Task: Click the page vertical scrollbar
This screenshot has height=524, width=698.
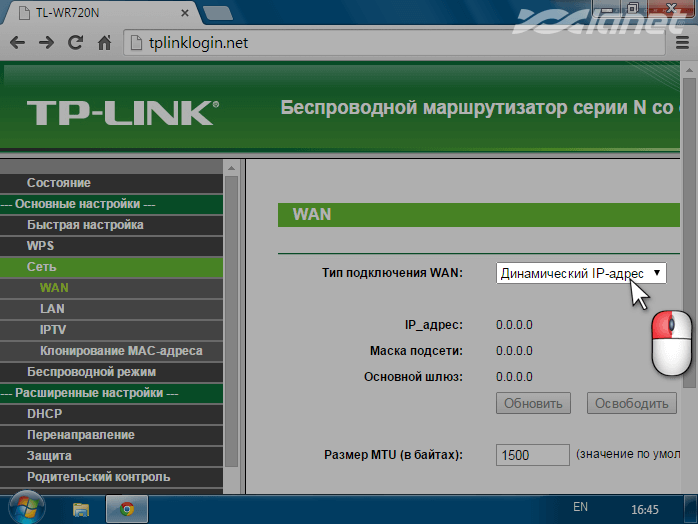Action: (x=689, y=232)
